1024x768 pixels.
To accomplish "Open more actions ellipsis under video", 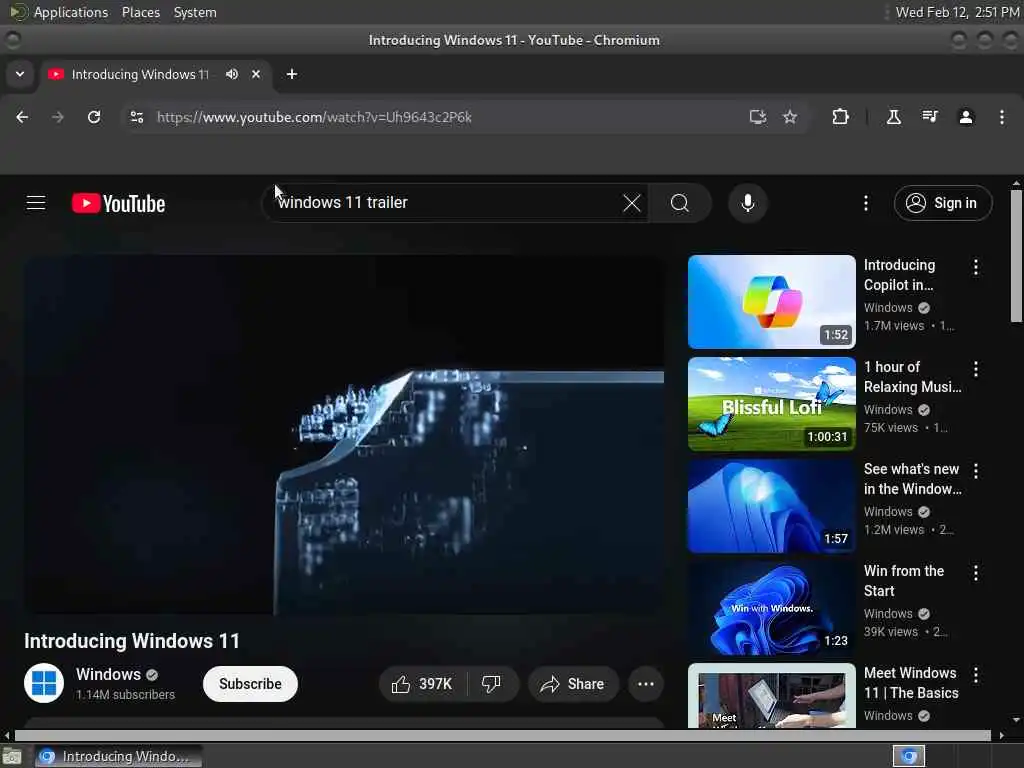I will pos(646,684).
